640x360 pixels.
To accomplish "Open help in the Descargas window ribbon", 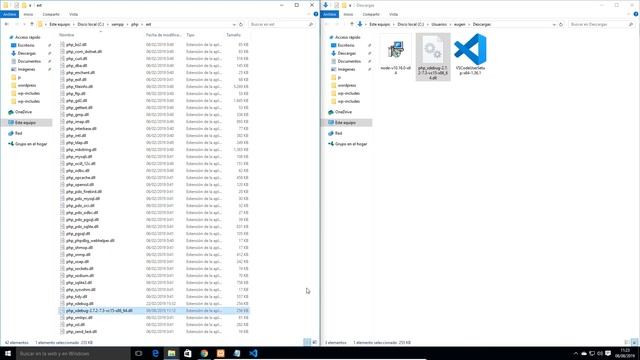I will (x=636, y=14).
